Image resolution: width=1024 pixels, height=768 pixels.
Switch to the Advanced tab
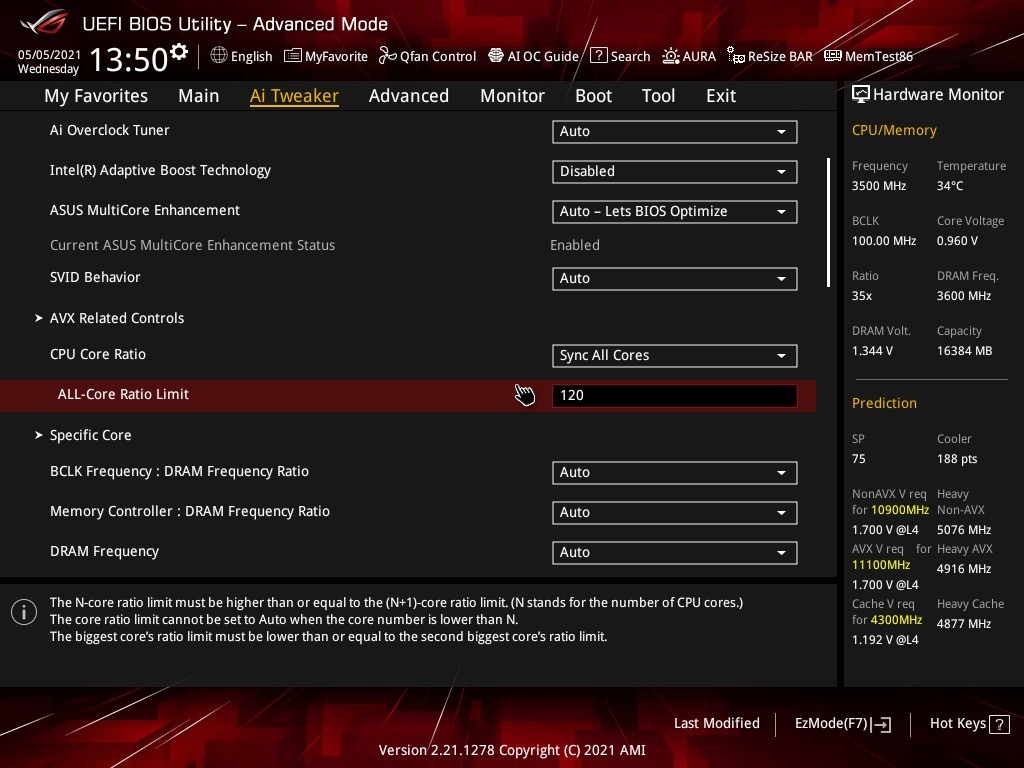tap(408, 96)
